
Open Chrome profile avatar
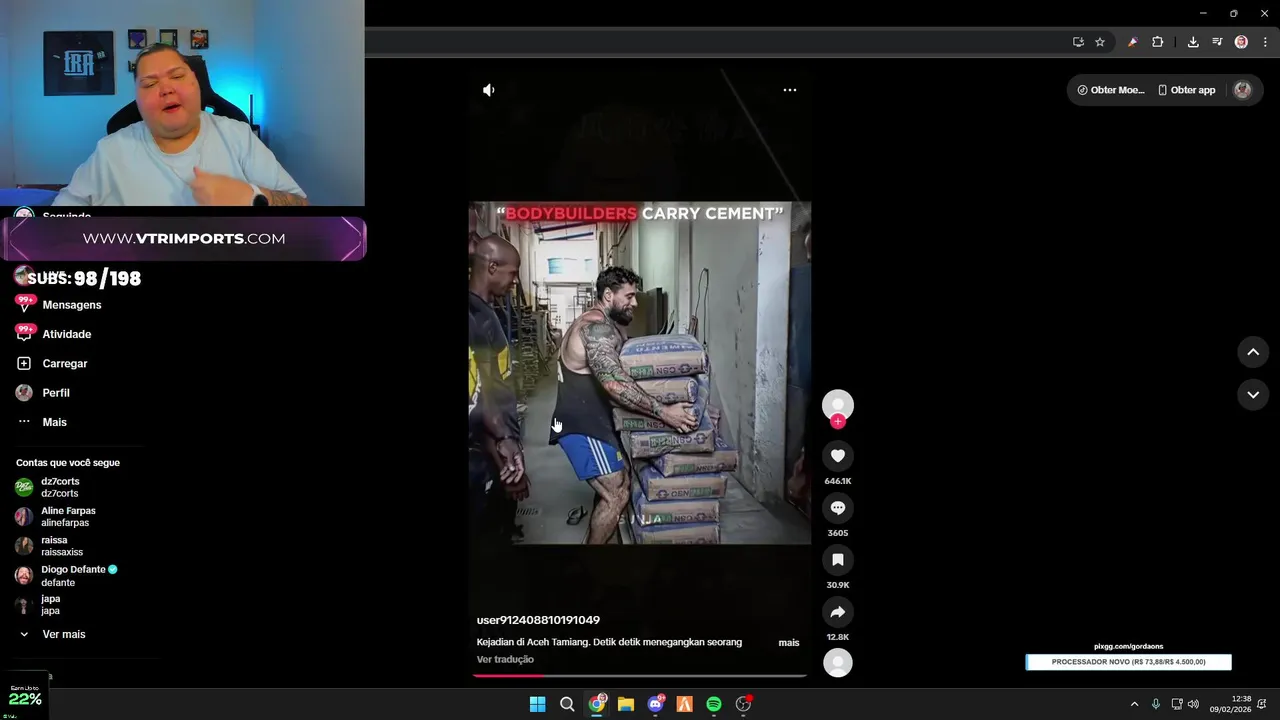click(x=1241, y=42)
